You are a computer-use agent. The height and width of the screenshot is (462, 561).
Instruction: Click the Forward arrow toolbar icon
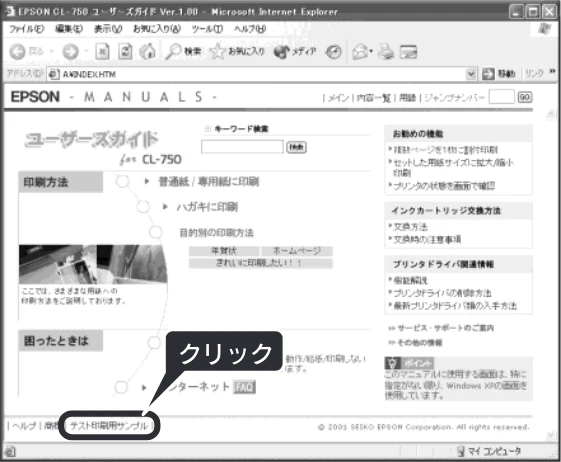coord(70,52)
